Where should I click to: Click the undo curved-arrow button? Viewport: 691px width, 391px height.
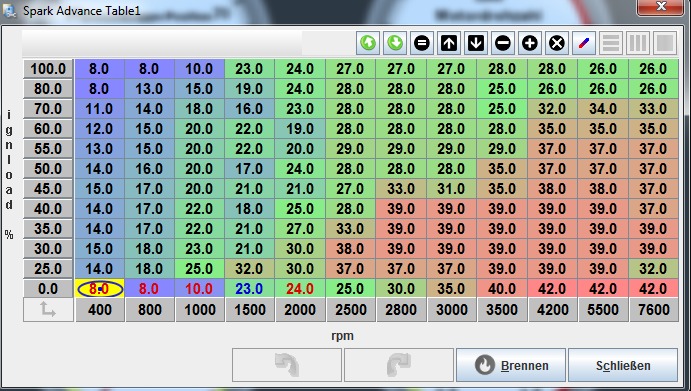point(287,365)
